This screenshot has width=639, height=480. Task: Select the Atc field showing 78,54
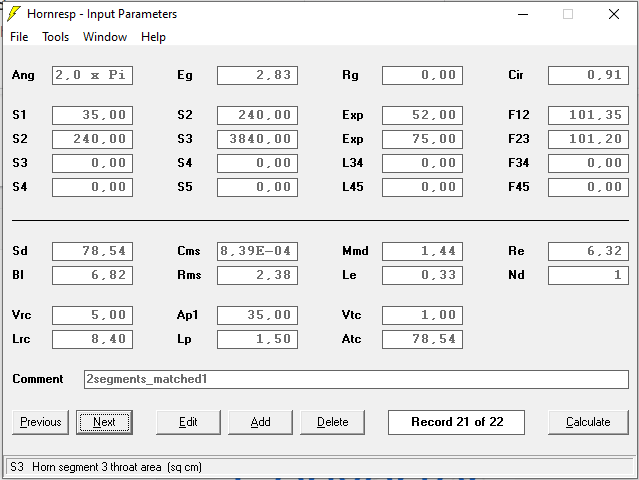pos(422,339)
